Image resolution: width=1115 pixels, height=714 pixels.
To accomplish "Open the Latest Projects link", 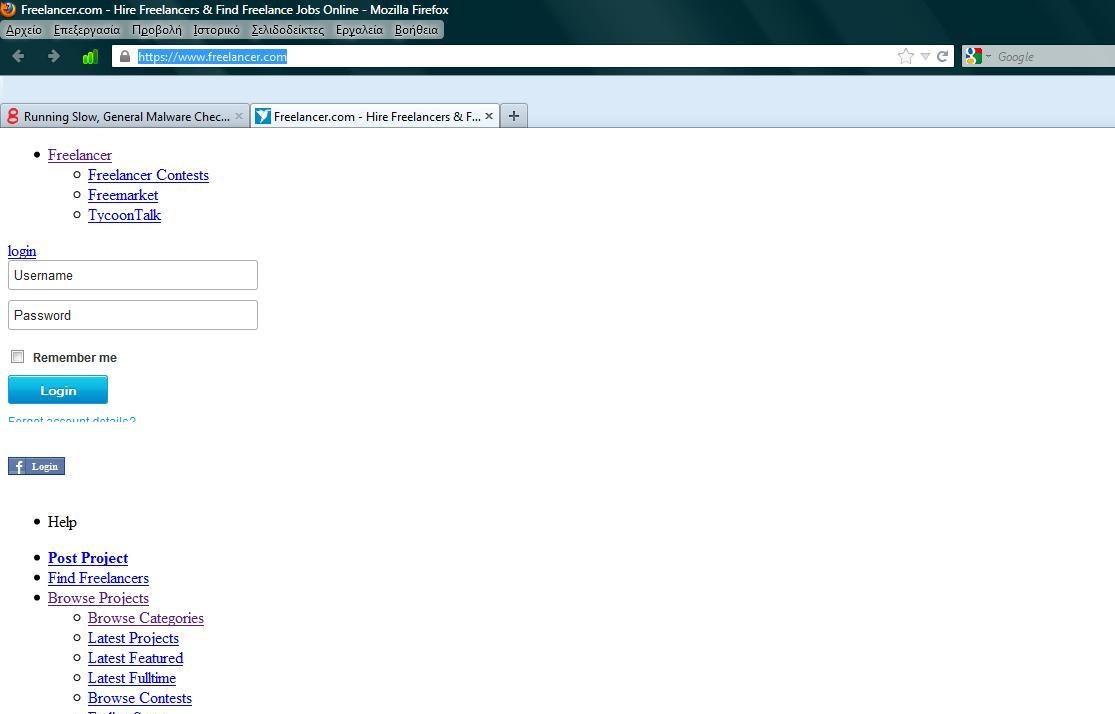I will [x=133, y=638].
